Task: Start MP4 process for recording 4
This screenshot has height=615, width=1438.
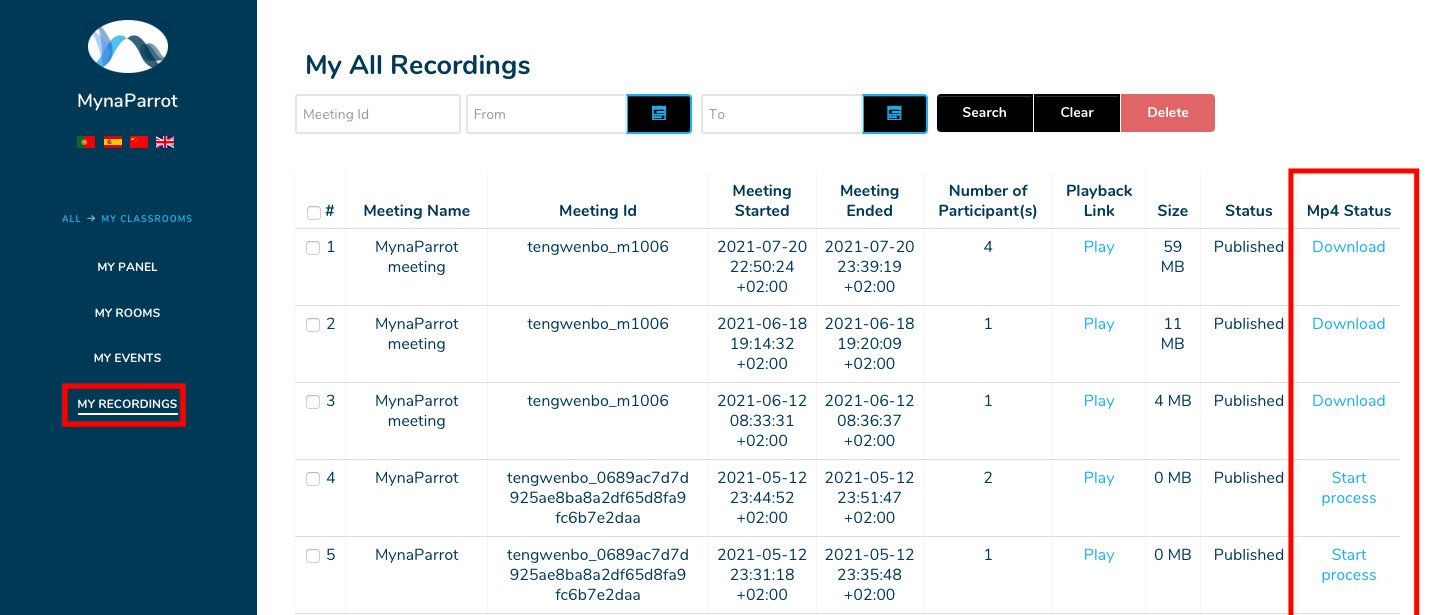Action: click(x=1349, y=488)
